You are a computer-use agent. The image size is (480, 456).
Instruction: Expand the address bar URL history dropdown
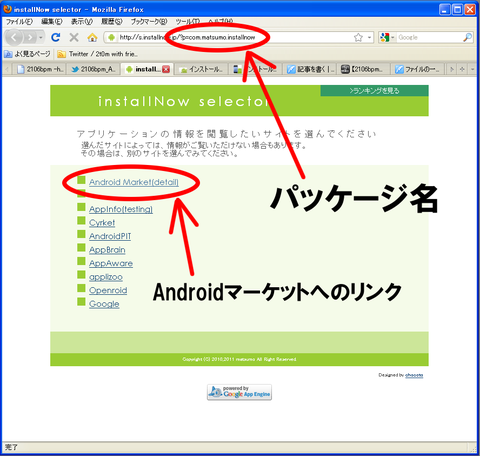coord(369,37)
